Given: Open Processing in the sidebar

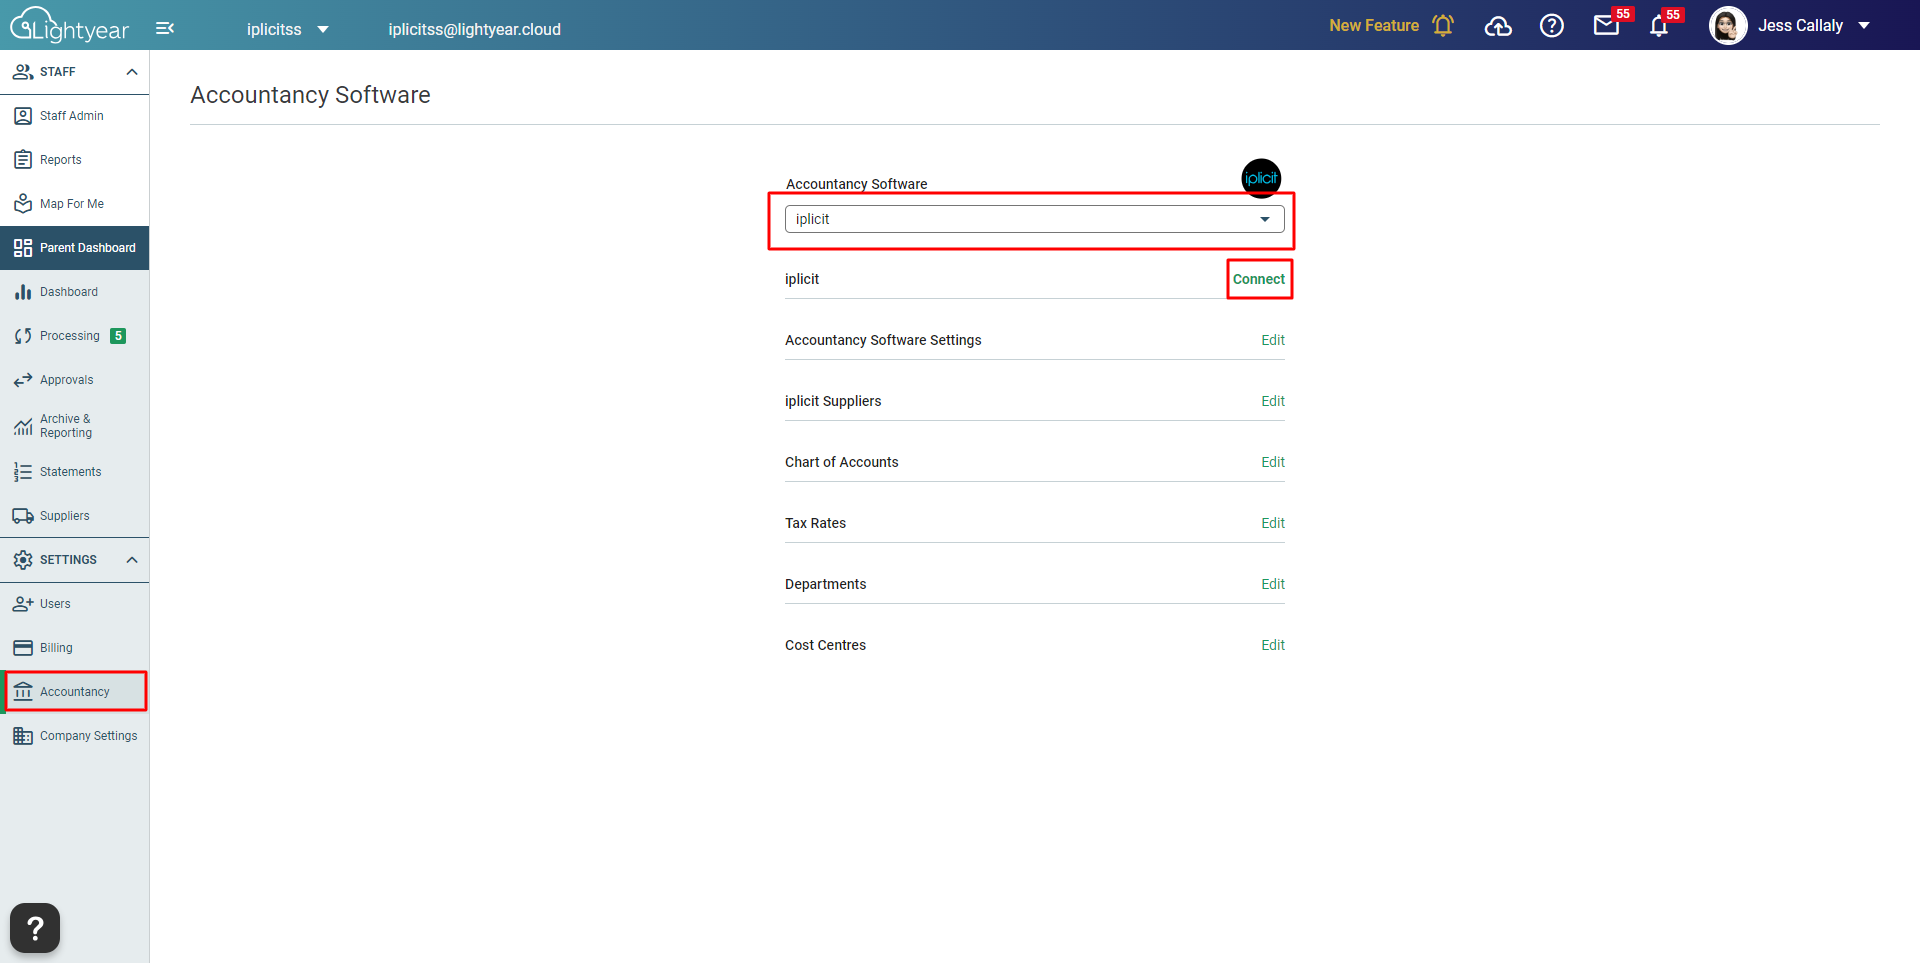Looking at the screenshot, I should pos(75,336).
